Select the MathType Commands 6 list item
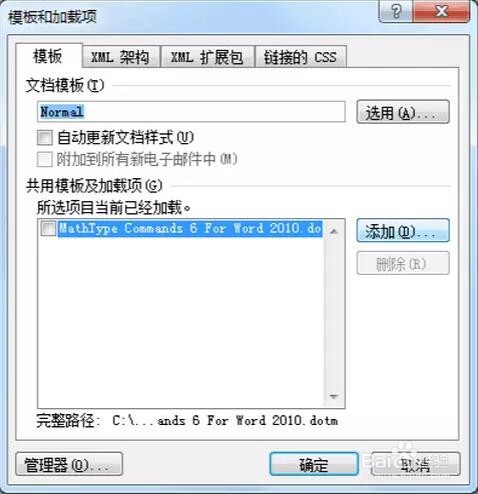478x494 pixels. click(x=190, y=229)
